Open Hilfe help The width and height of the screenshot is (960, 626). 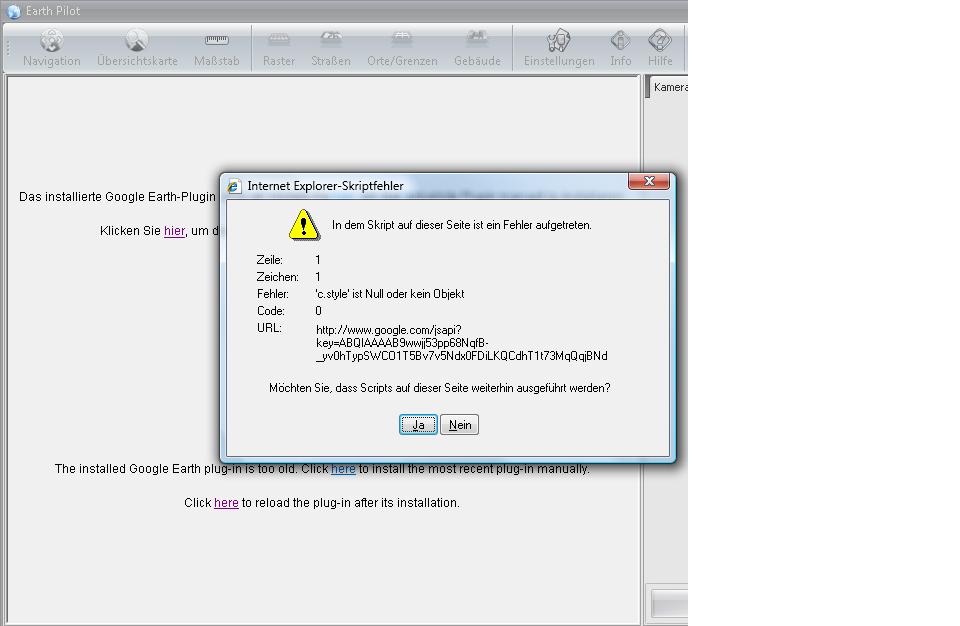pyautogui.click(x=660, y=48)
